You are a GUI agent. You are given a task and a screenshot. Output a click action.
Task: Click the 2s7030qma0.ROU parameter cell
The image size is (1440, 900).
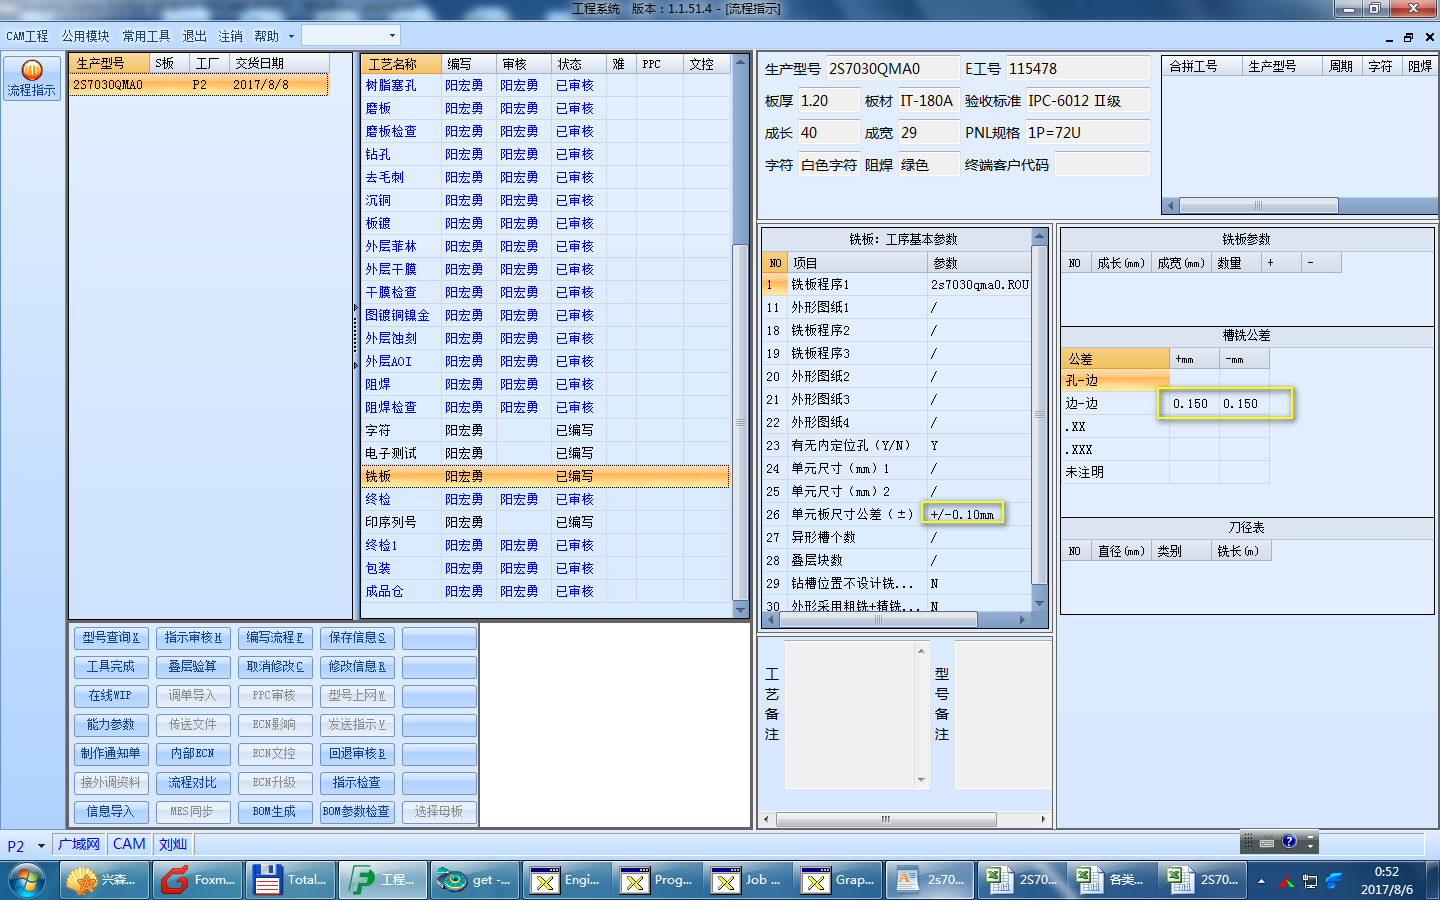(980, 285)
